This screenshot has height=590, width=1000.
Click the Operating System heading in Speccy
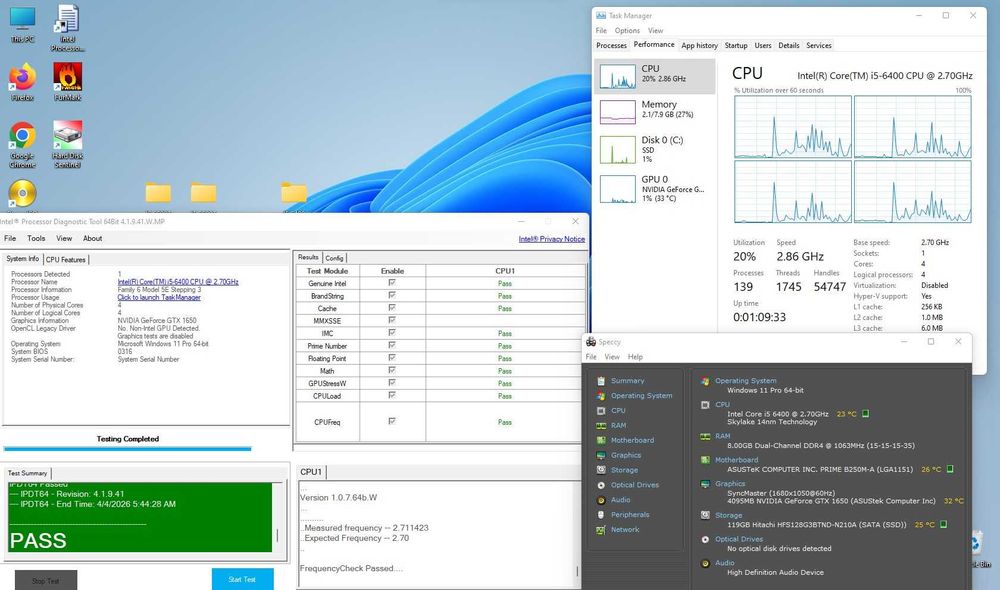746,380
